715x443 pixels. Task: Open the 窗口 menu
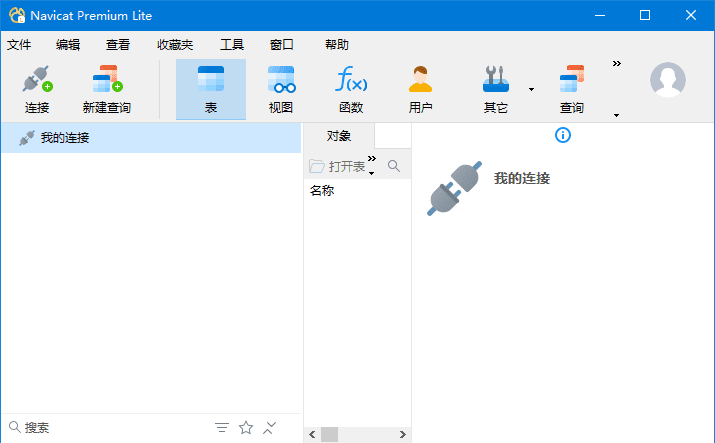click(282, 45)
